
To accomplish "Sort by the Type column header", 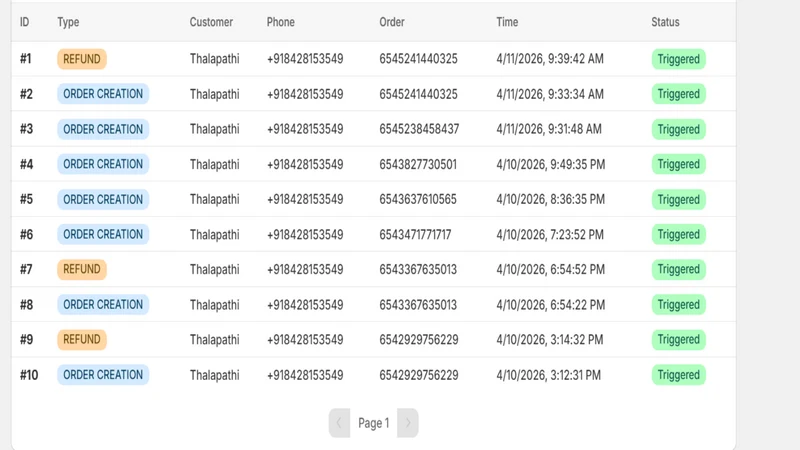I will (x=68, y=22).
